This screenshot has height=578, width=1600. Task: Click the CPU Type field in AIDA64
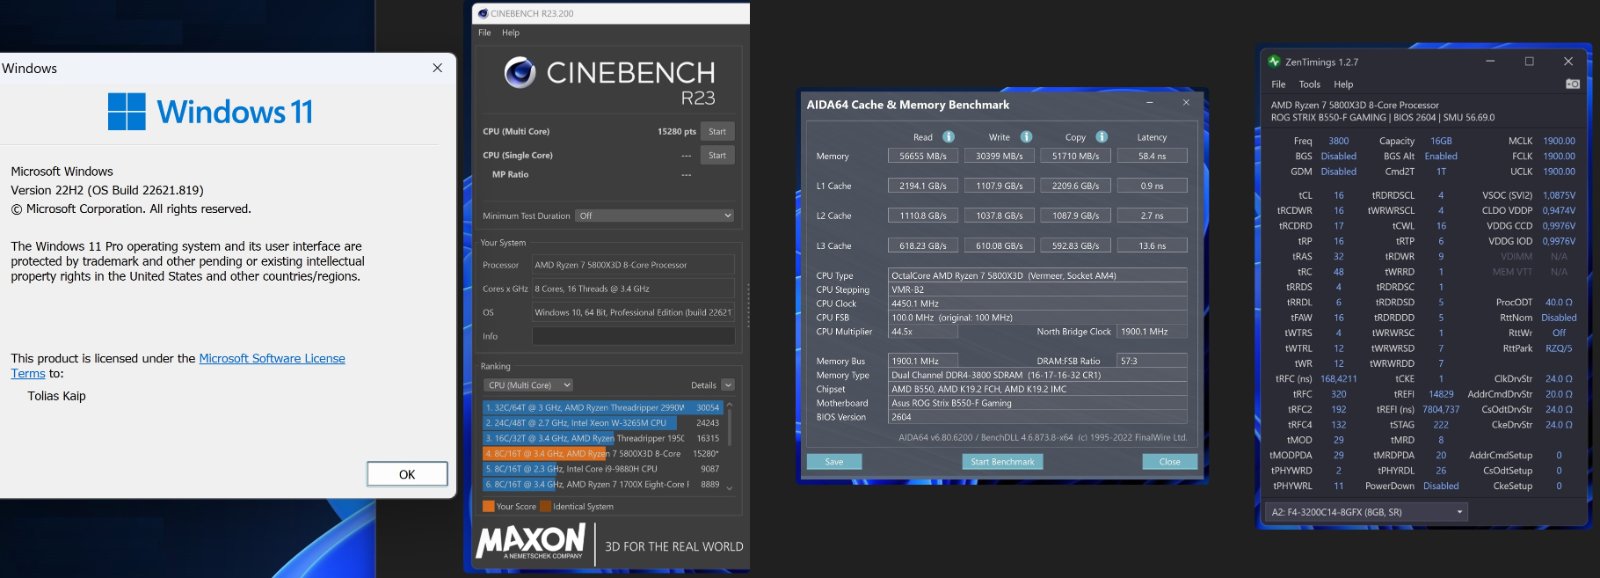pos(1038,276)
